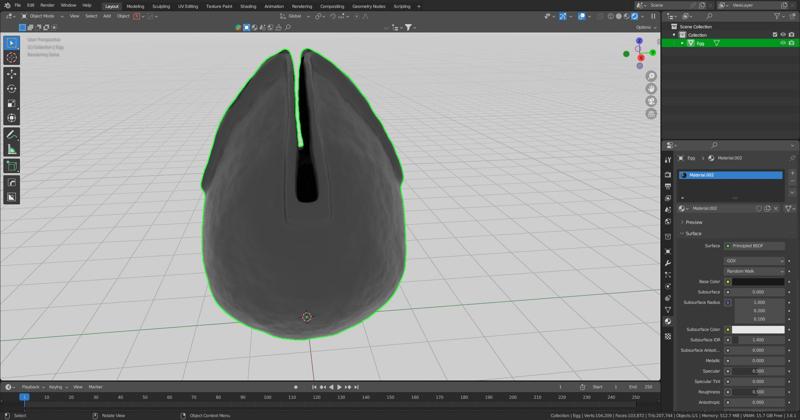This screenshot has width=800, height=420.
Task: Toggle camera view gizmo button
Action: (x=651, y=101)
